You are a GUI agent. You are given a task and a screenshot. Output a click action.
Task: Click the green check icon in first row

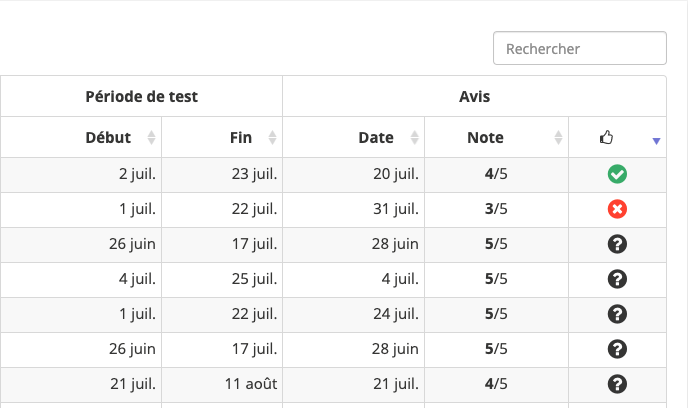[x=617, y=174]
